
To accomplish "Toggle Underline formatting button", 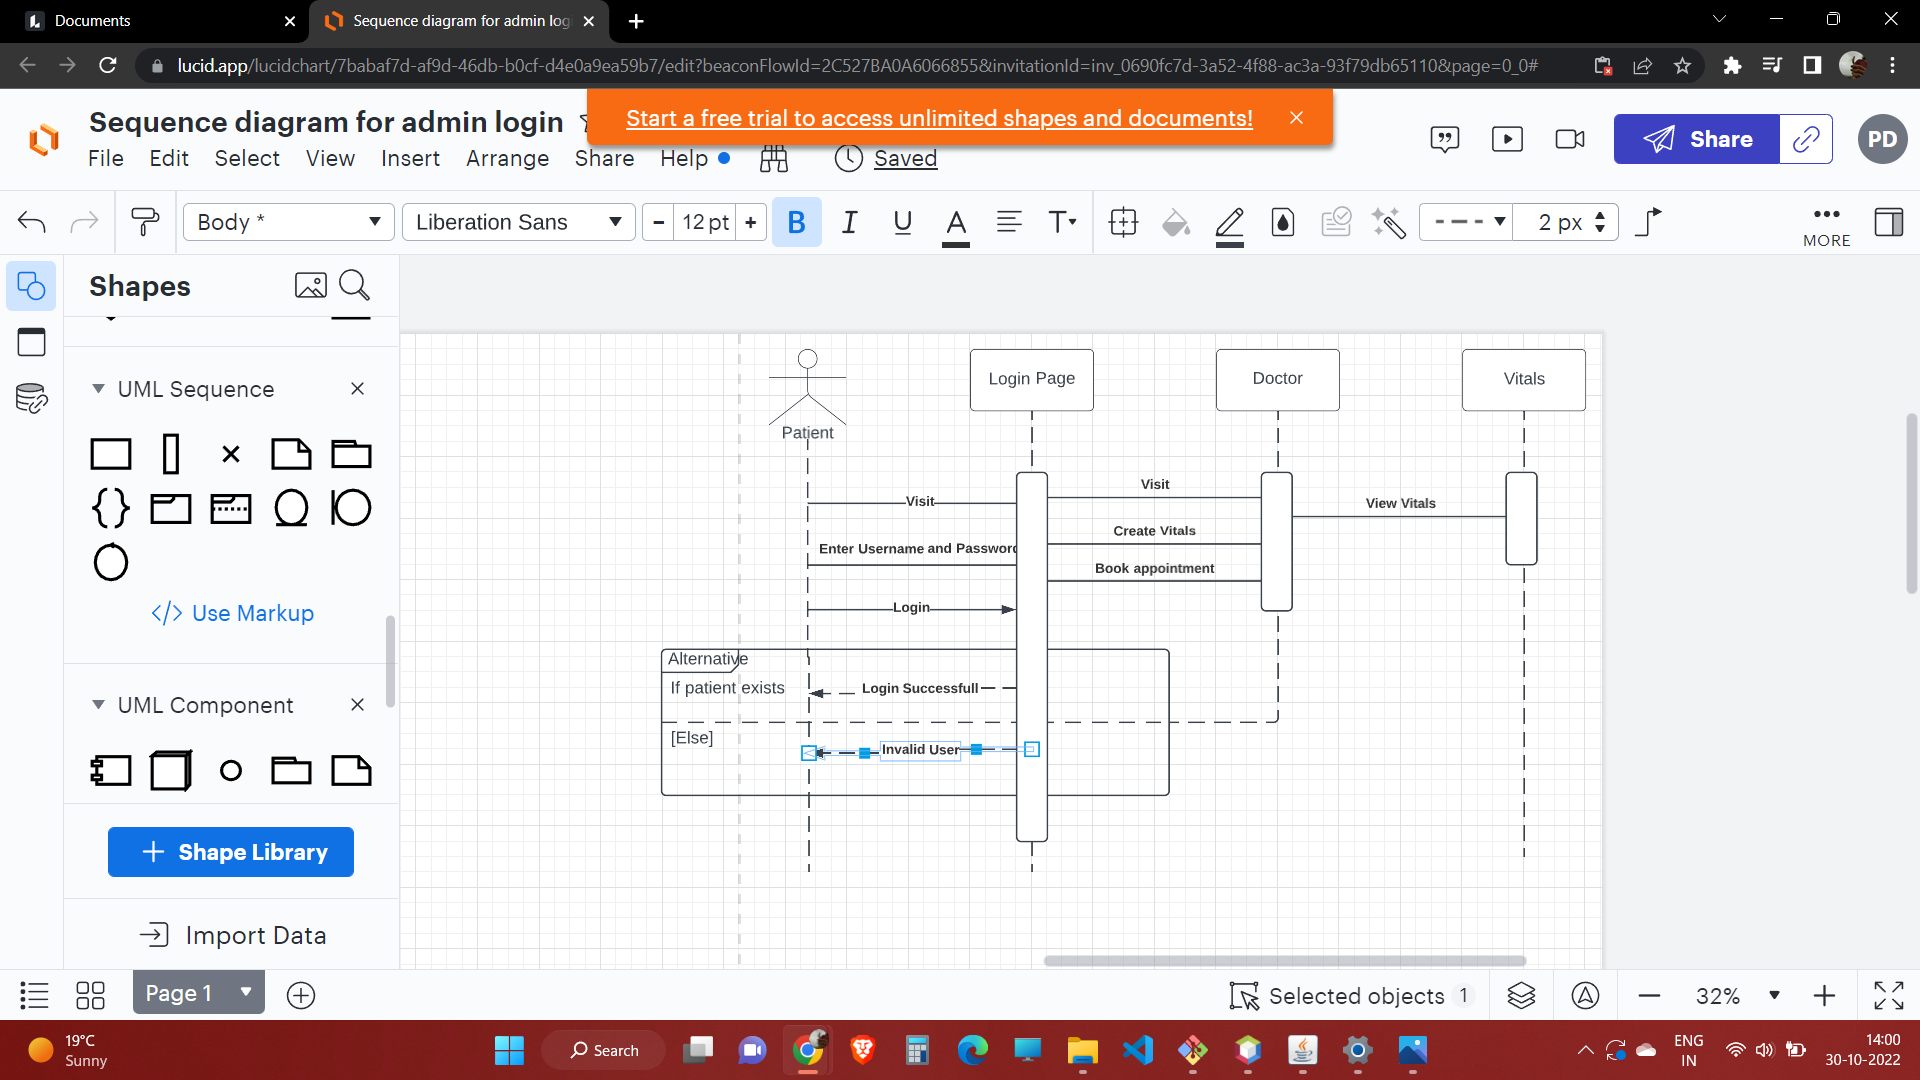I will point(903,222).
